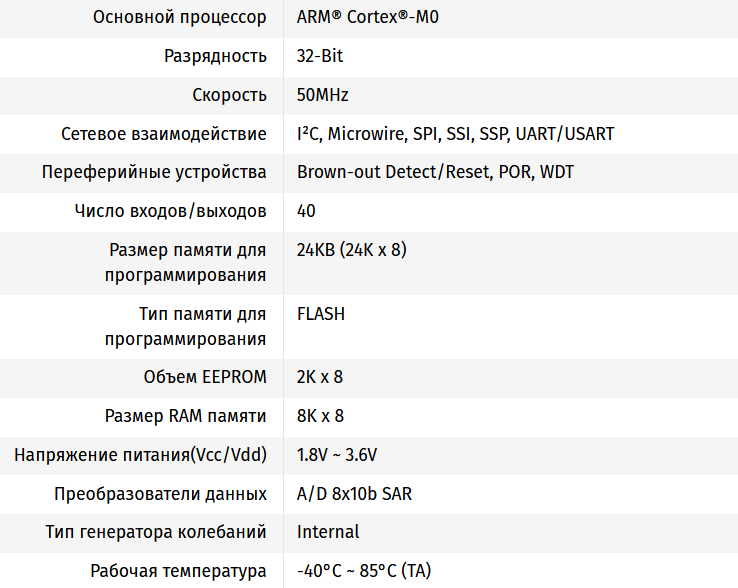This screenshot has width=738, height=588.
Task: Click the "A/D 8x10b SAR" value
Action: 354,494
